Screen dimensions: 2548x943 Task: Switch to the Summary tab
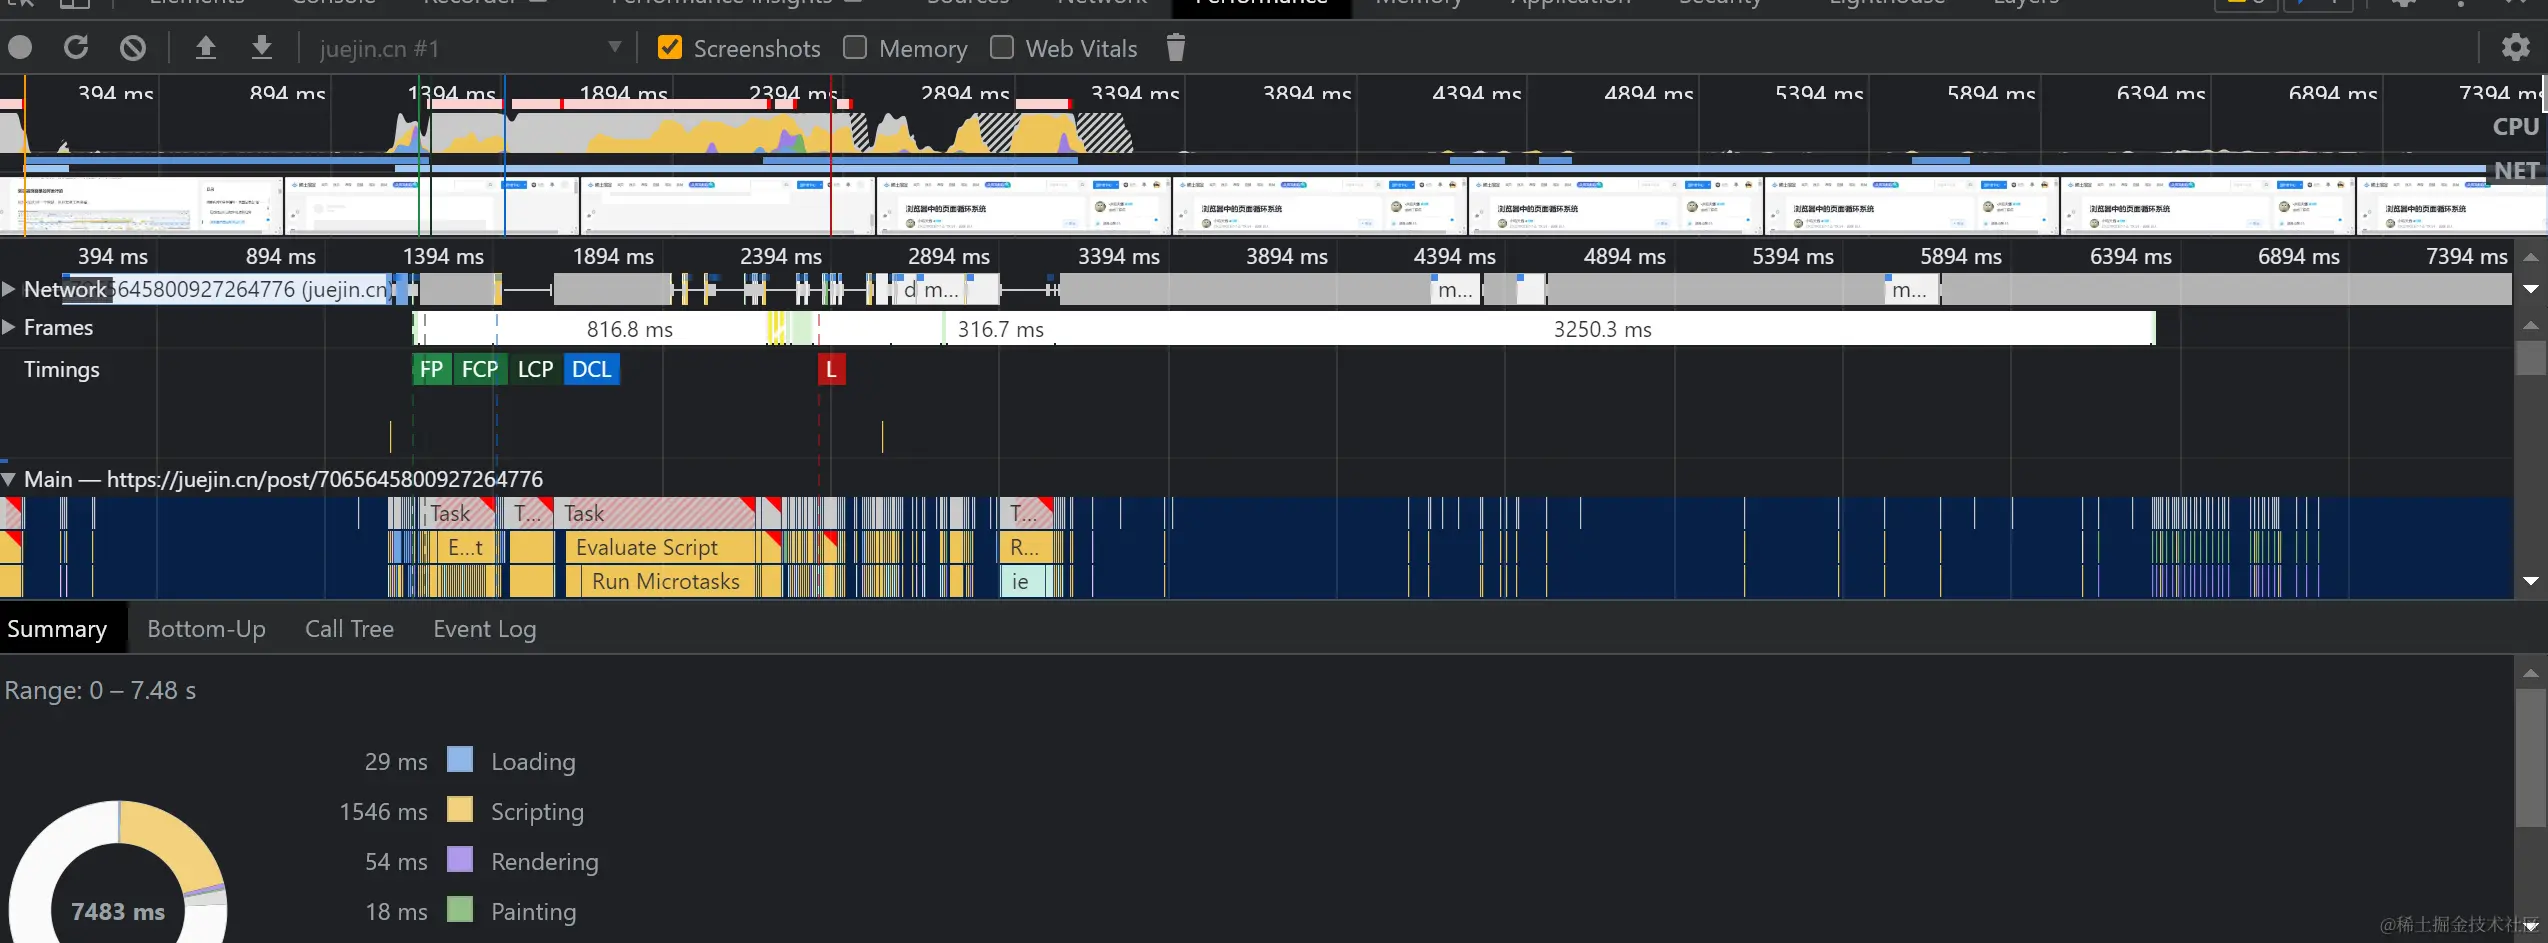[x=58, y=629]
